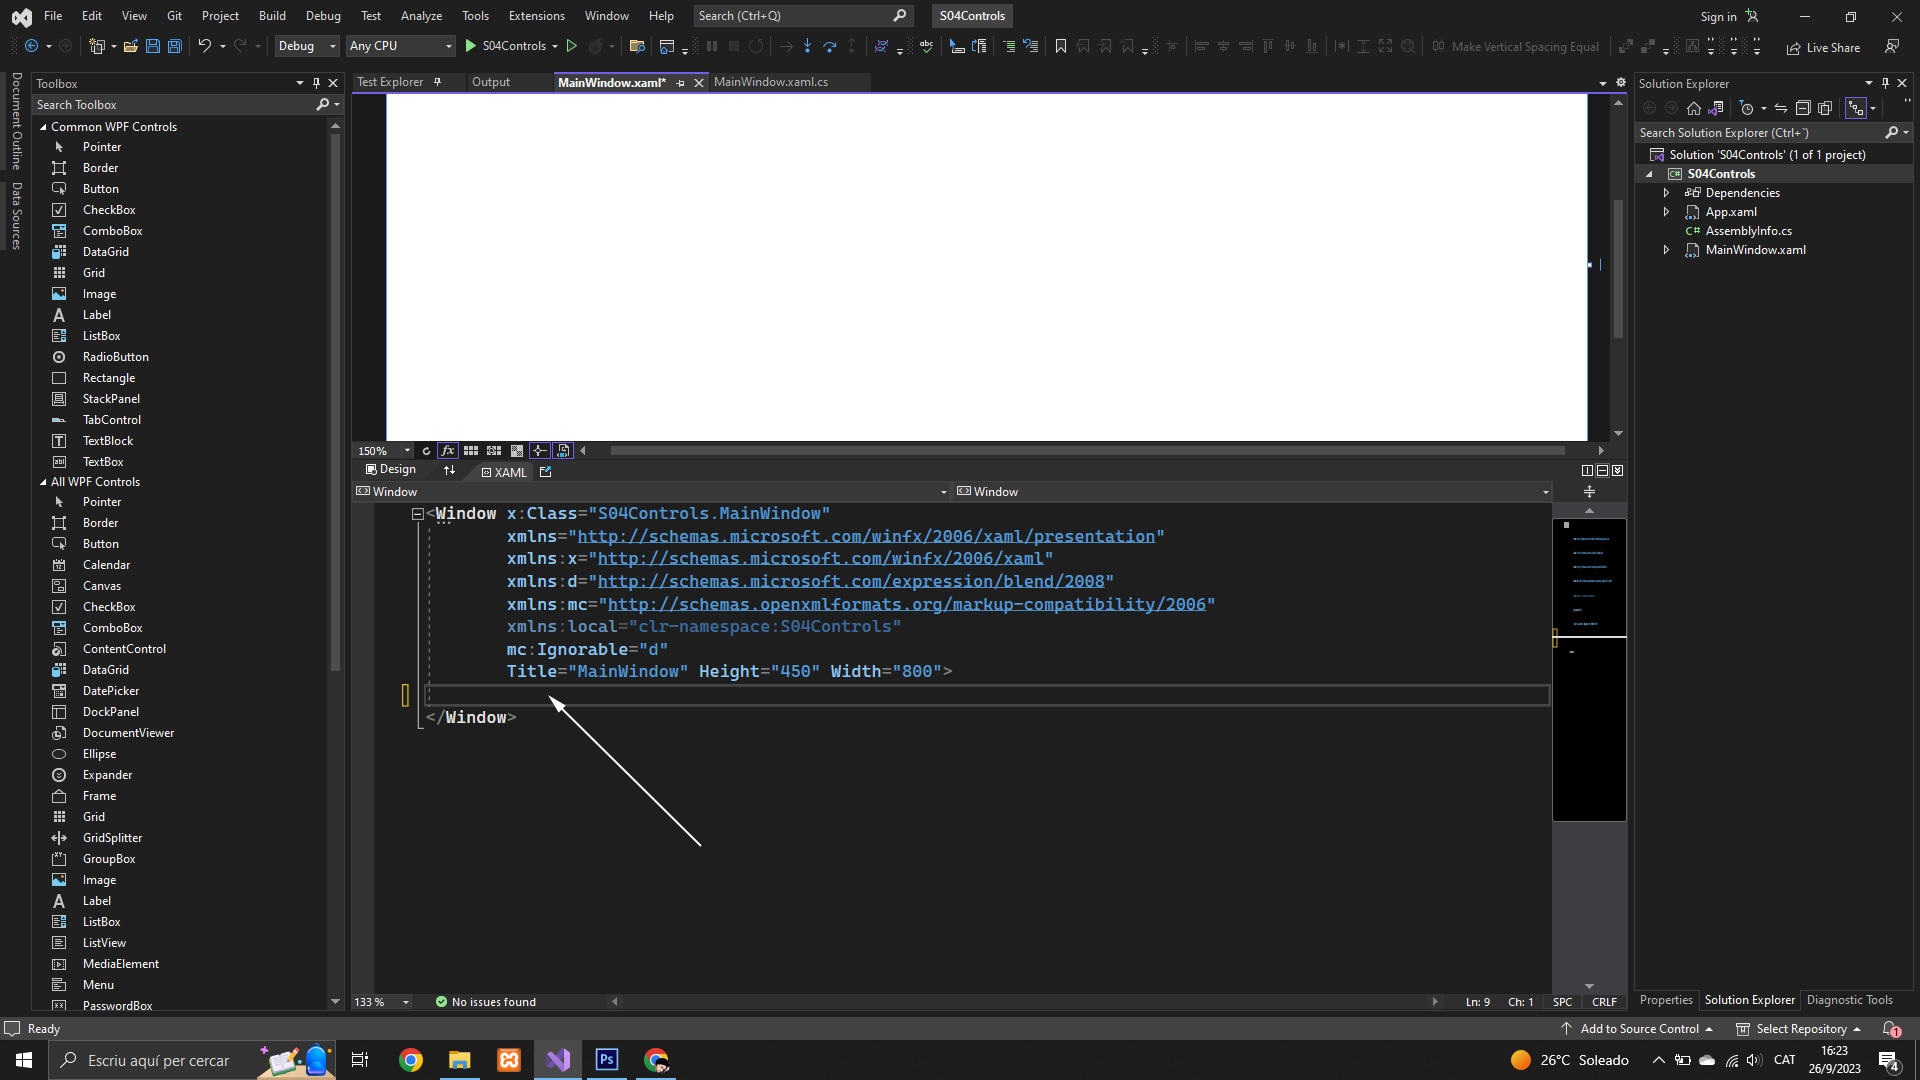Open the Debug configuration dropdown

307,46
